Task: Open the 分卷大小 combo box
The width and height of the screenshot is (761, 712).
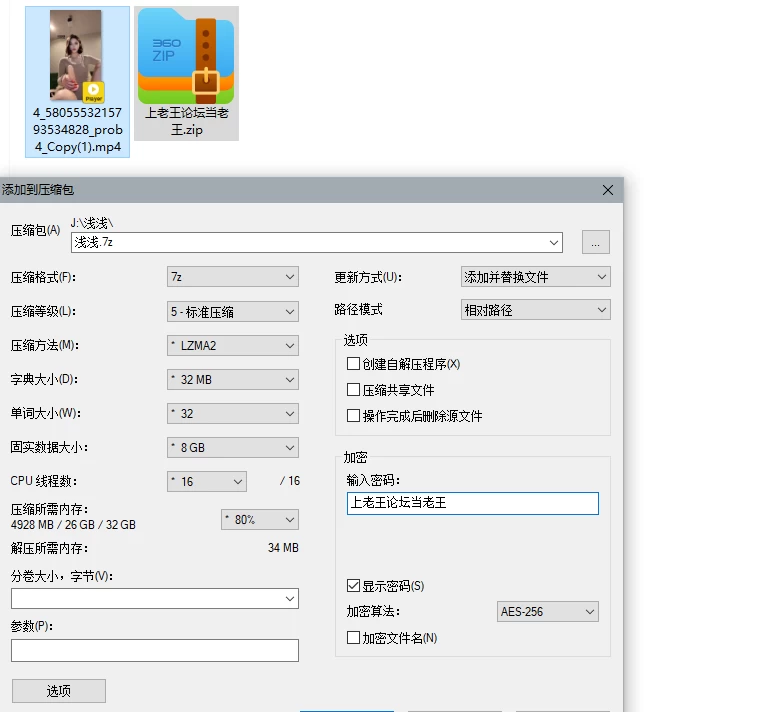Action: [x=155, y=598]
